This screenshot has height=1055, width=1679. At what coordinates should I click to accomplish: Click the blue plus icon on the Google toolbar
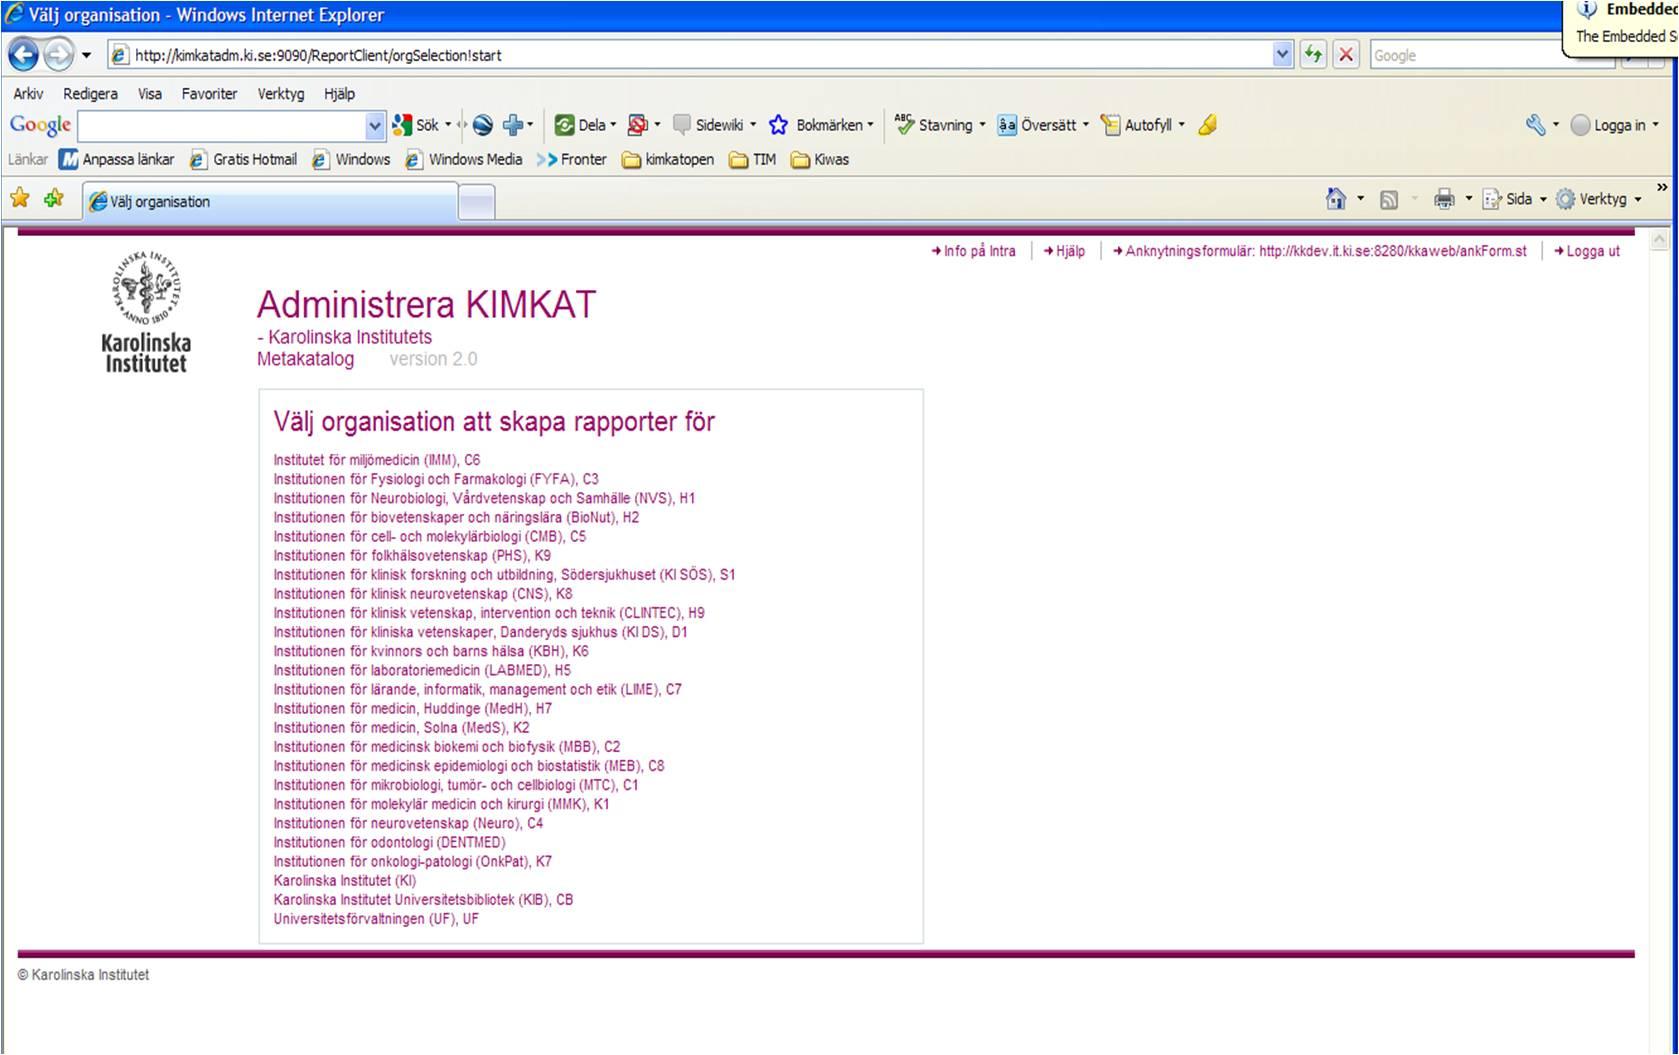point(512,125)
